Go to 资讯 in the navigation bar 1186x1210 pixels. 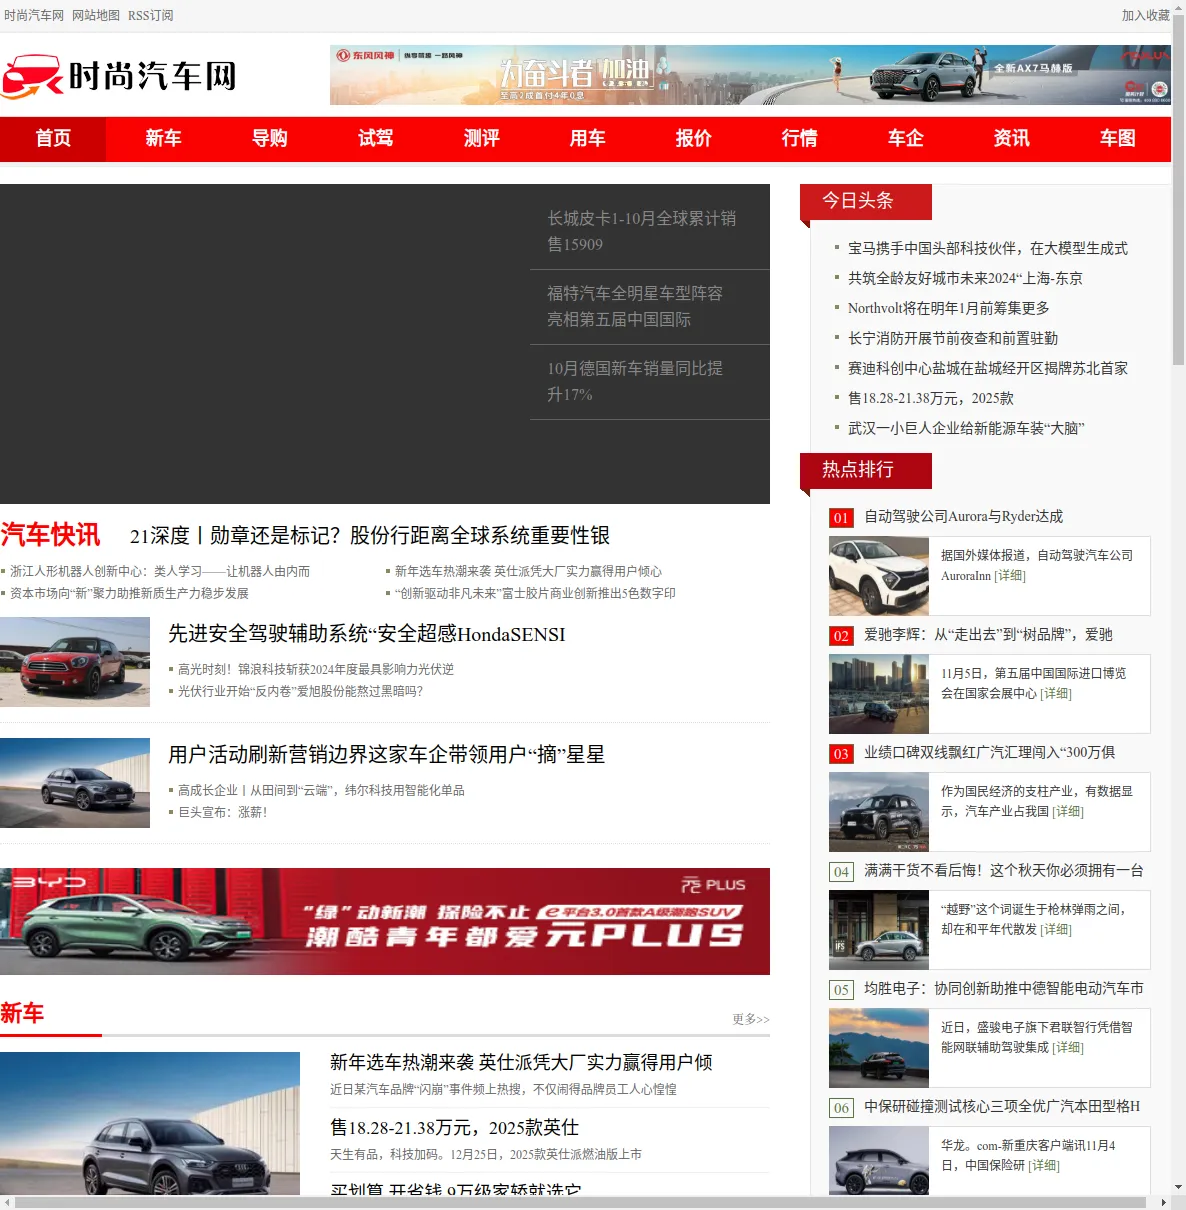click(1011, 139)
